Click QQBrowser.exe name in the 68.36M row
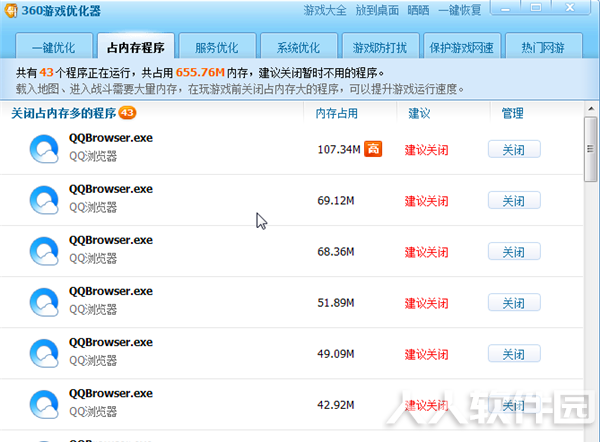Image resolution: width=600 pixels, height=442 pixels. coord(111,240)
